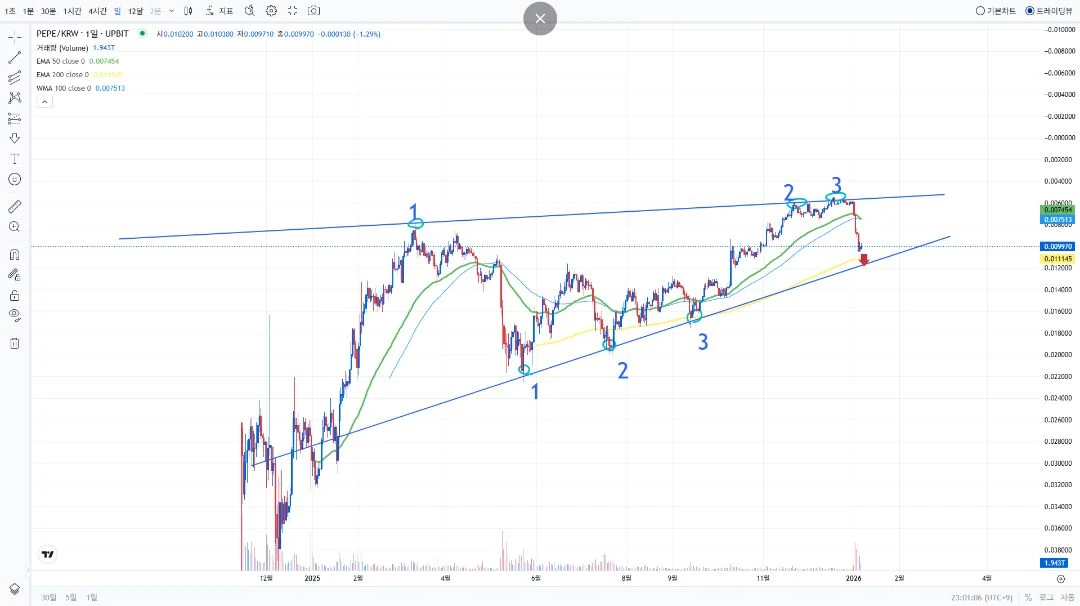Toggle the 로그 logarithmic scale
Screen dimensions: 1080x606
click(1046, 597)
